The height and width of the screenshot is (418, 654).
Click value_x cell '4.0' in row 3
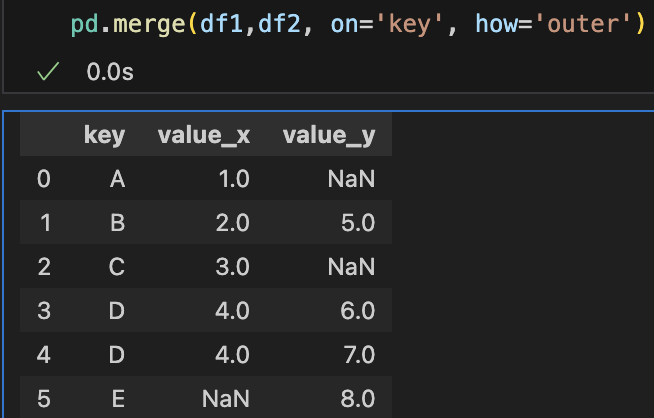pos(232,311)
